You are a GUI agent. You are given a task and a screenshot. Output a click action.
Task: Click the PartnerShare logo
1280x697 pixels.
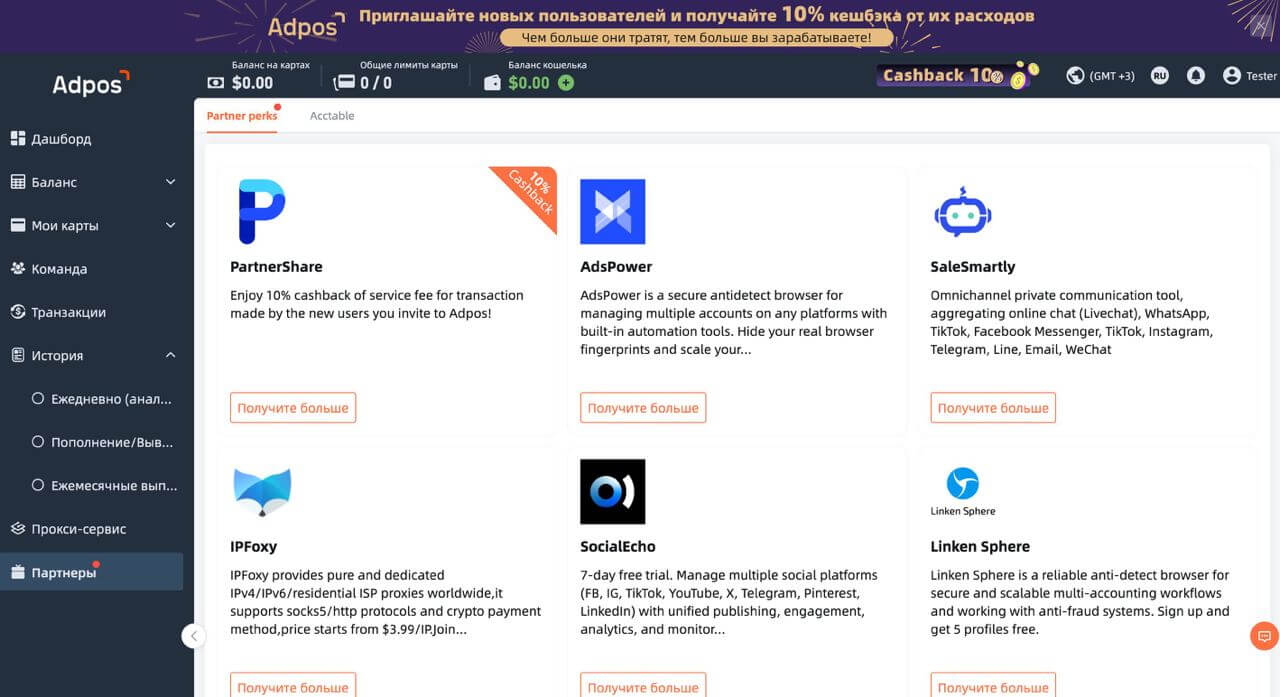(x=262, y=212)
